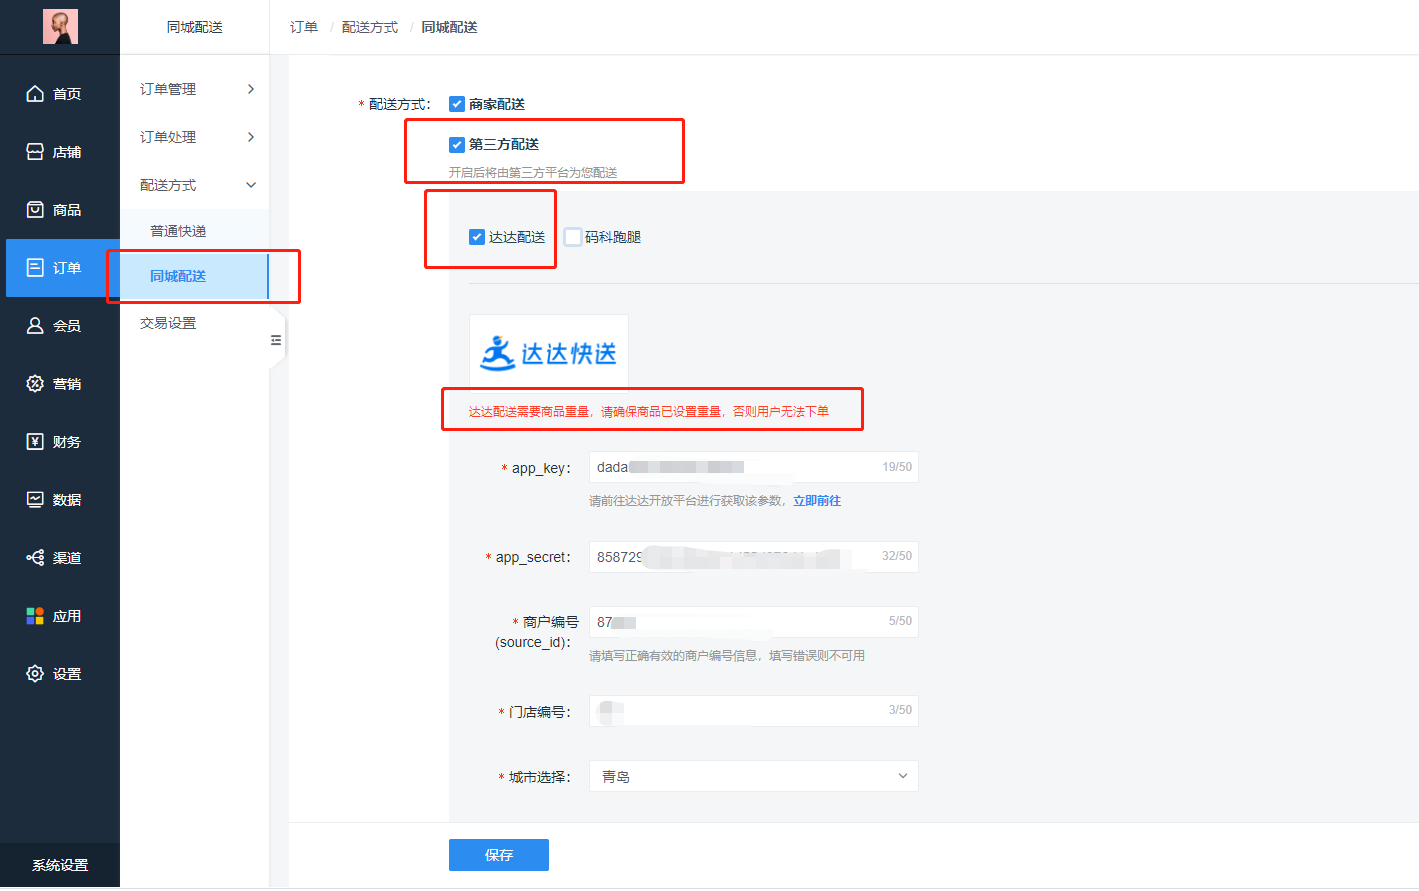
Task: Click the 同城配送 header title in submenu
Action: (x=195, y=27)
